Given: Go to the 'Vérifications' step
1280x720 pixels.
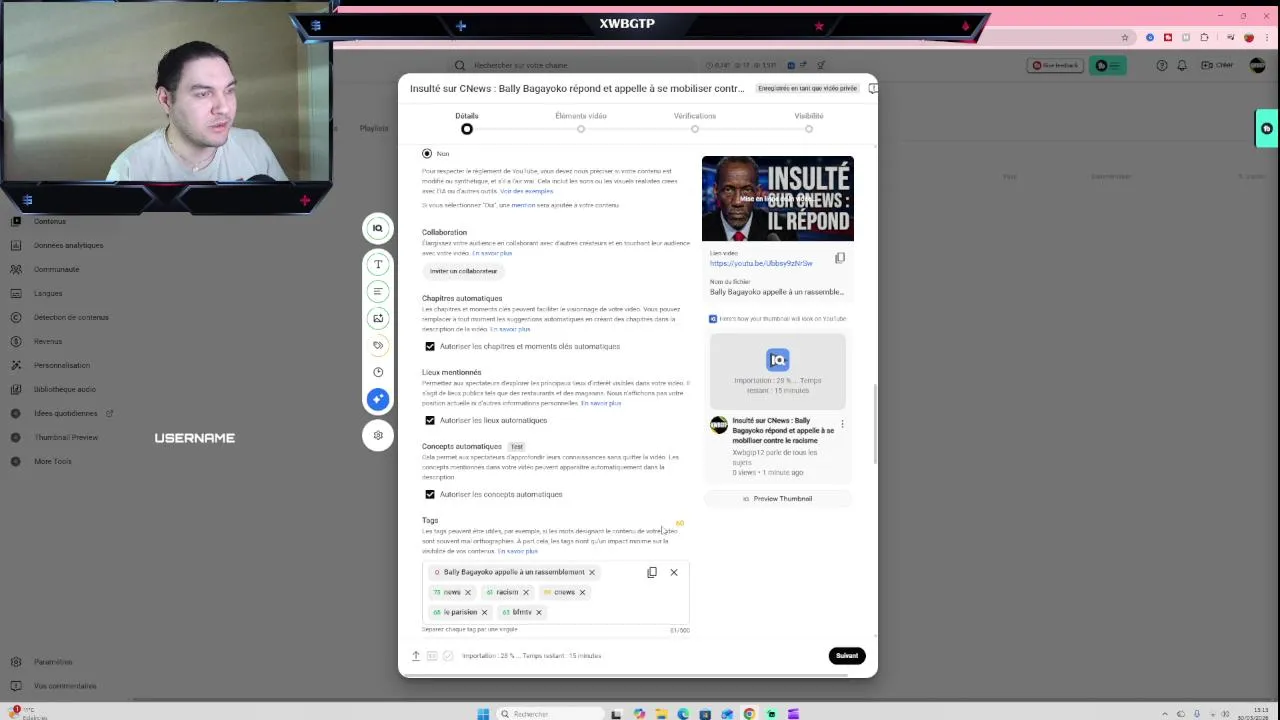Looking at the screenshot, I should coord(695,122).
